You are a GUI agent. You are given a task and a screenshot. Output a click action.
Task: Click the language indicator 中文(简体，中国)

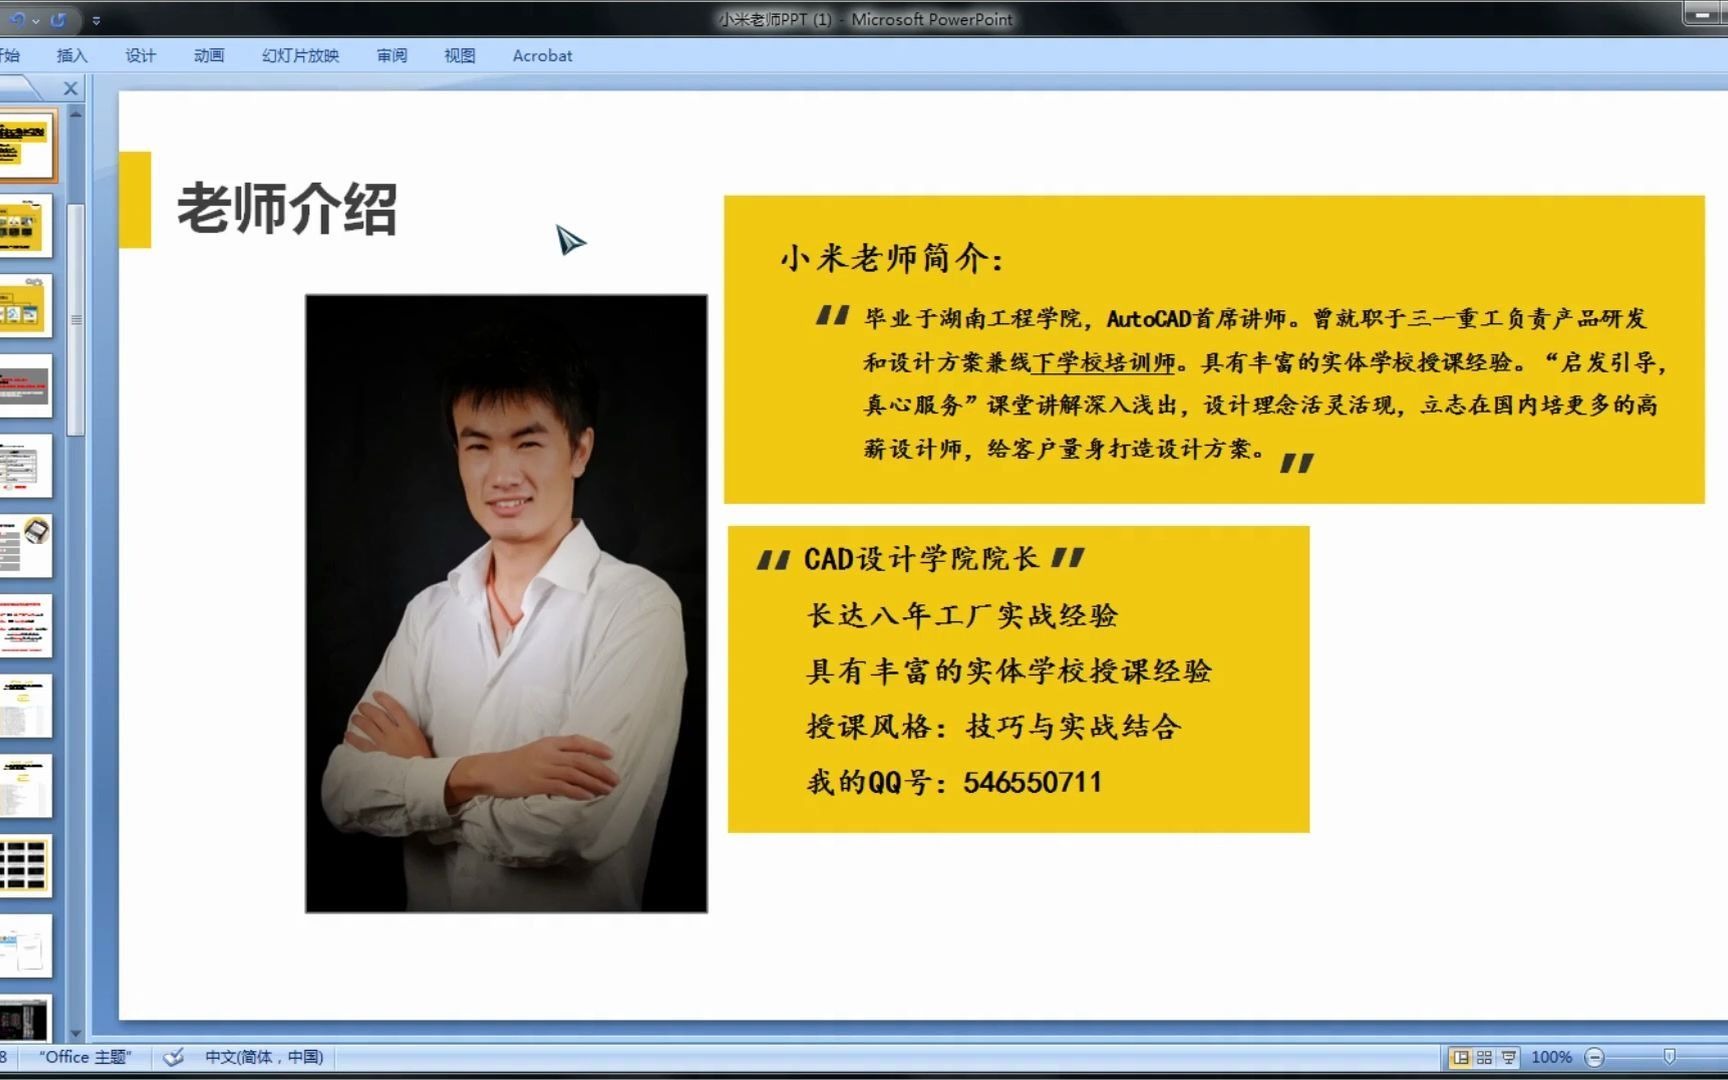pos(265,1058)
